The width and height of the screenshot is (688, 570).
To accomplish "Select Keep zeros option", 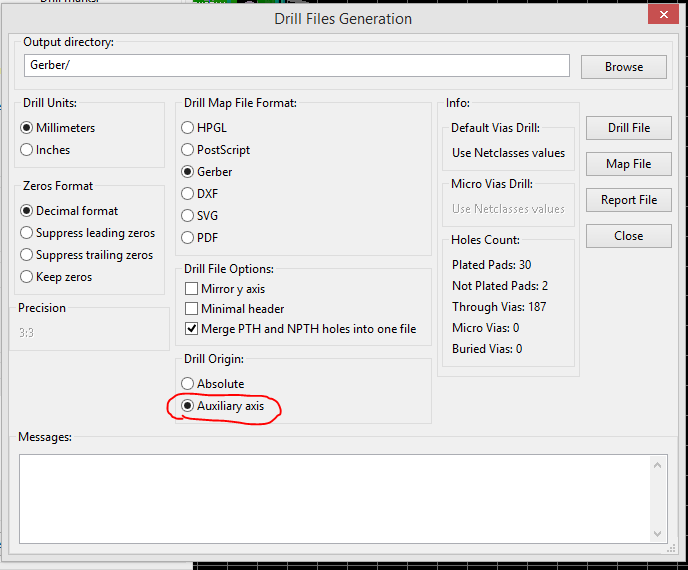I will click(56, 276).
